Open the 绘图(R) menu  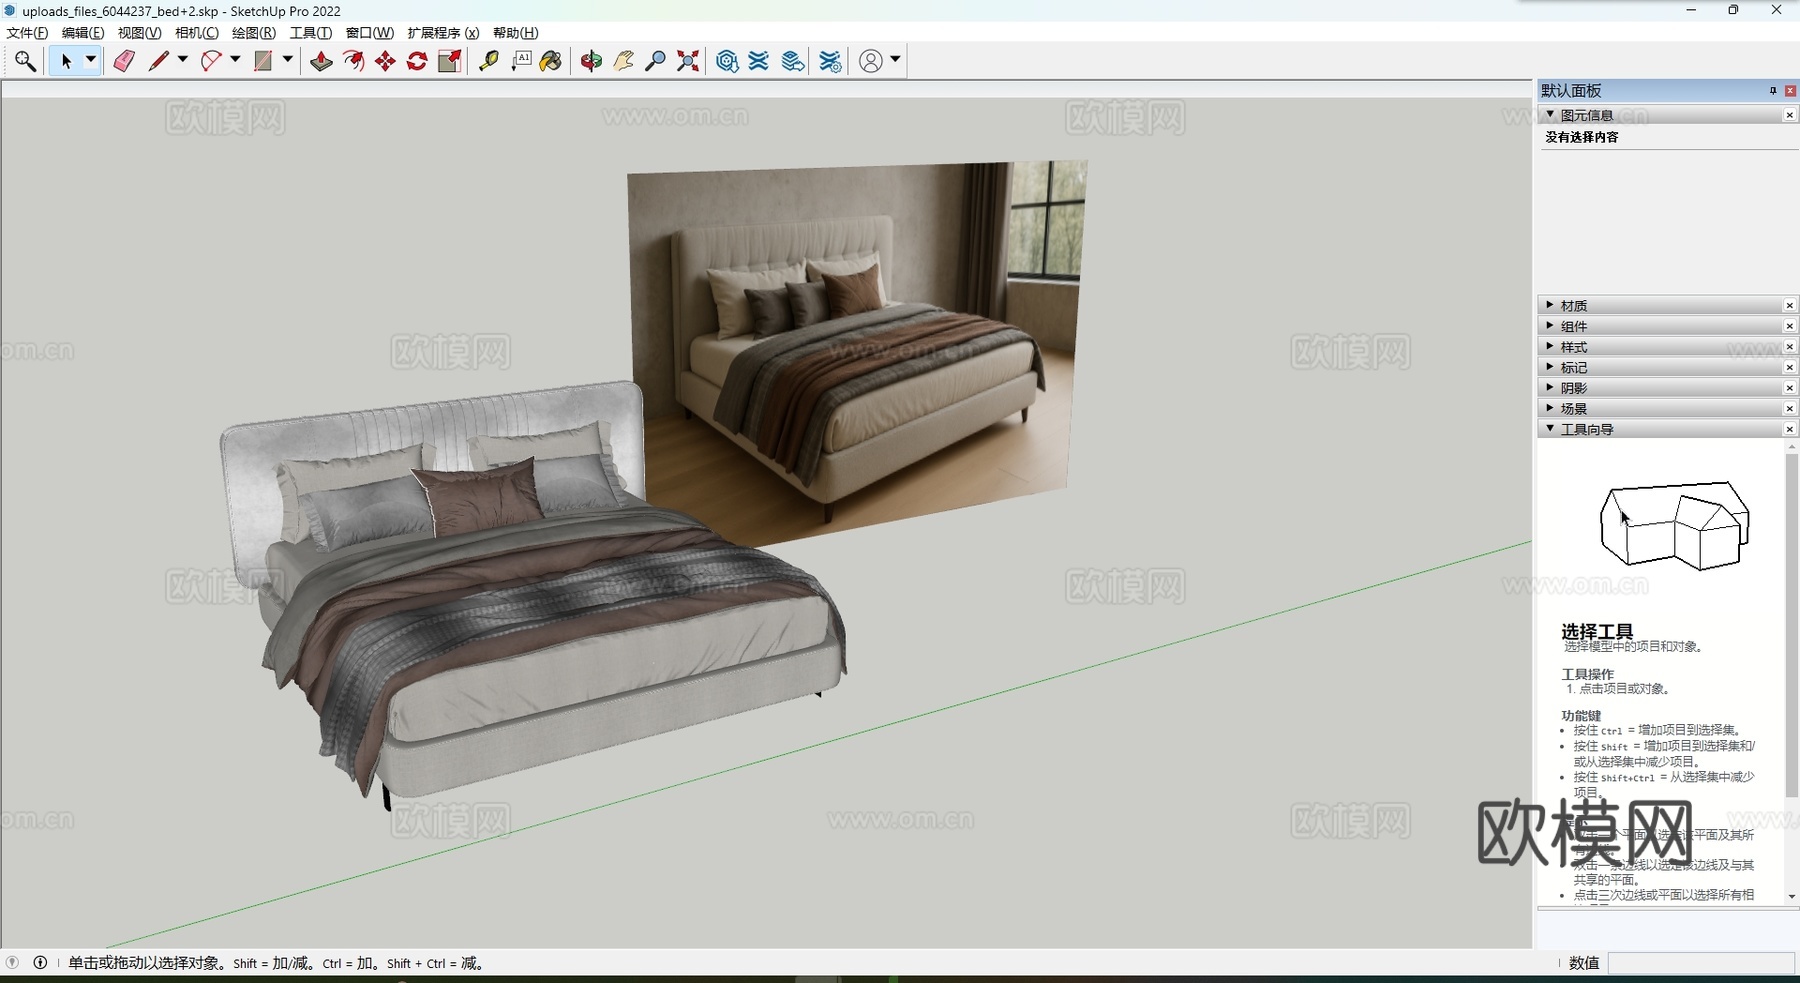tap(254, 33)
